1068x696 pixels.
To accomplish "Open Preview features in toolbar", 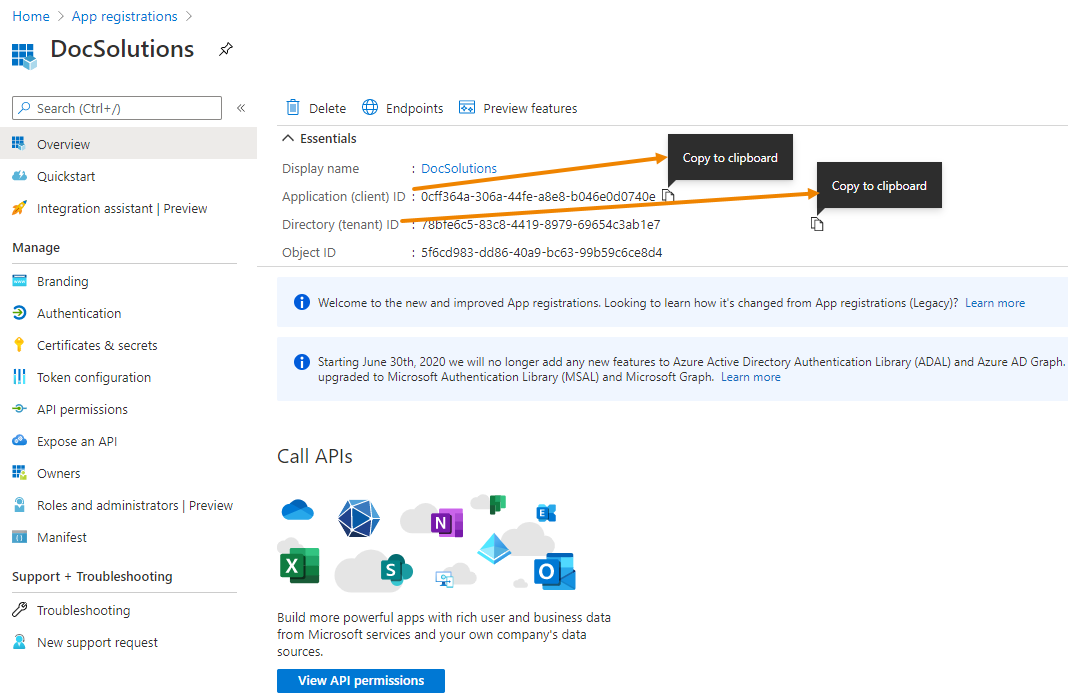I will [x=518, y=108].
